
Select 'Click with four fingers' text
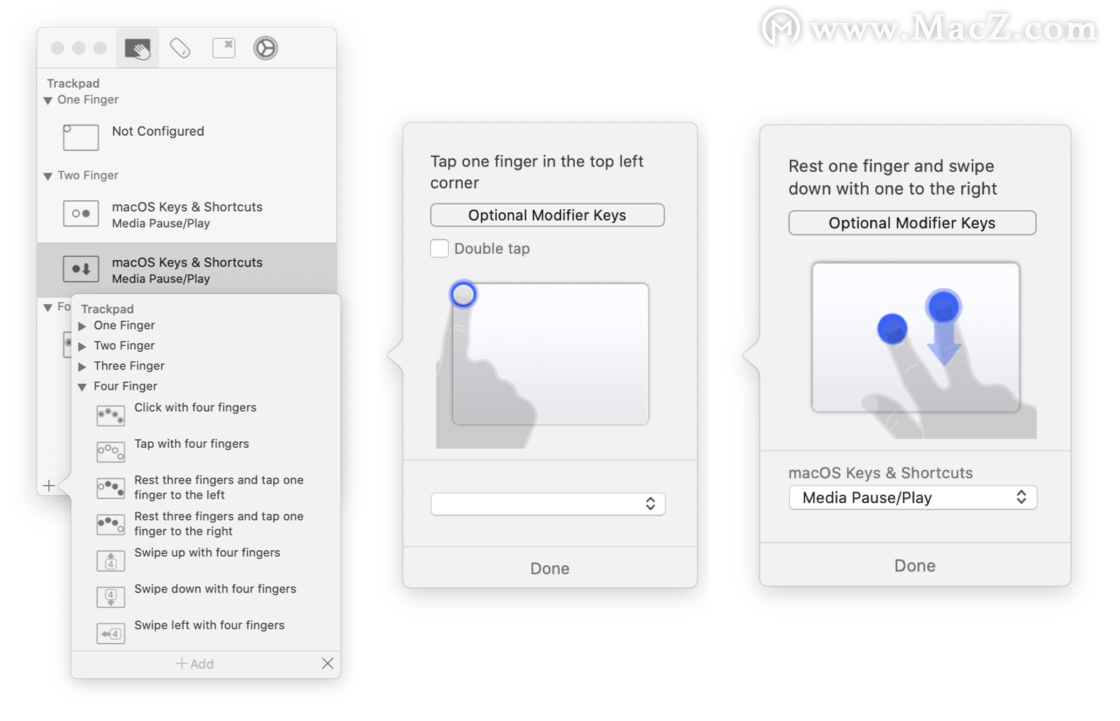(195, 407)
